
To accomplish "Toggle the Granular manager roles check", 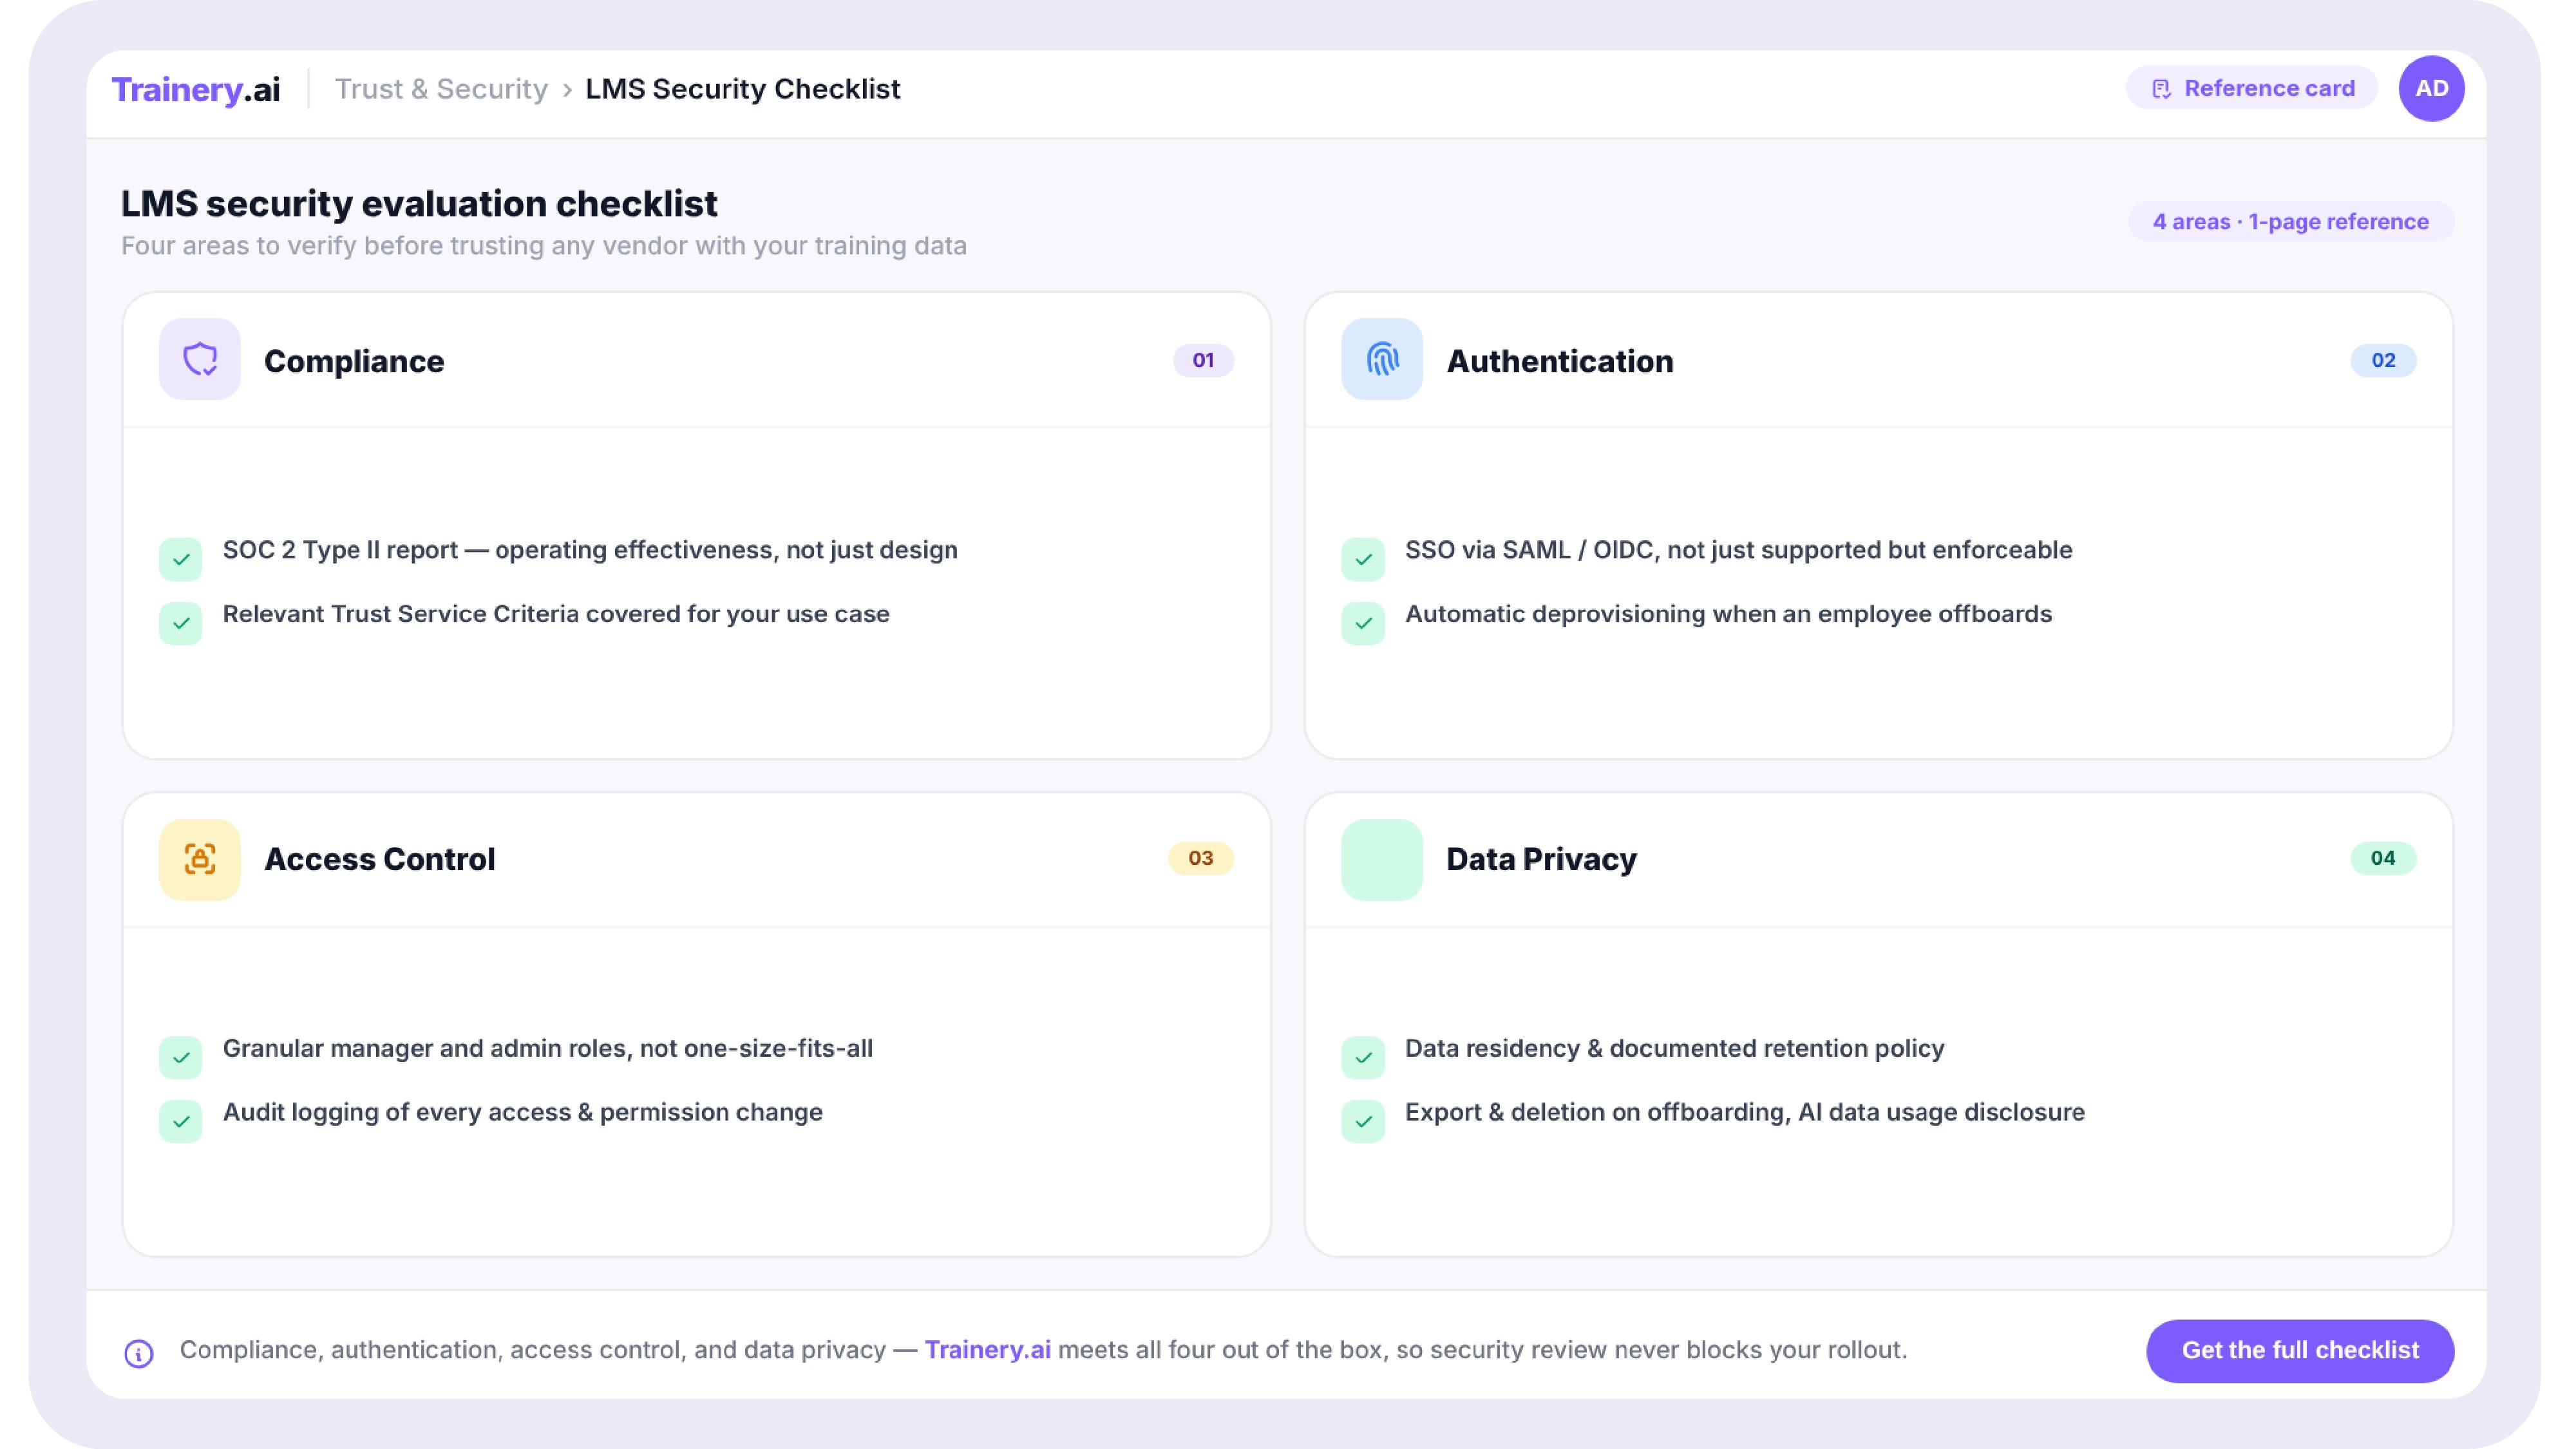I will (x=181, y=1057).
